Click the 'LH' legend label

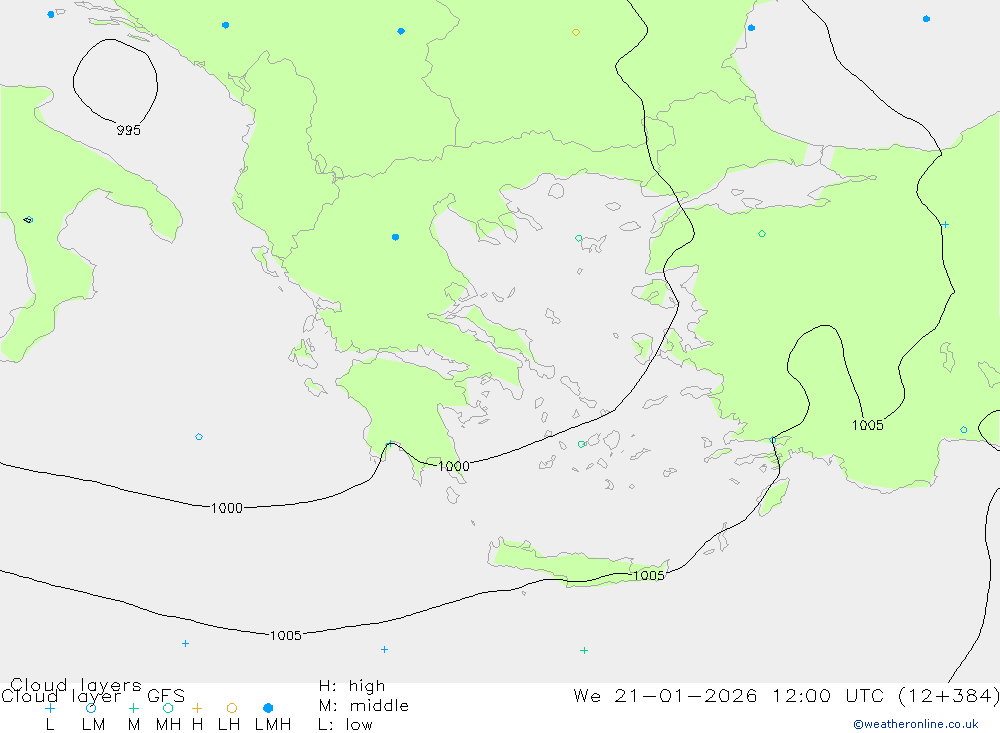229,725
